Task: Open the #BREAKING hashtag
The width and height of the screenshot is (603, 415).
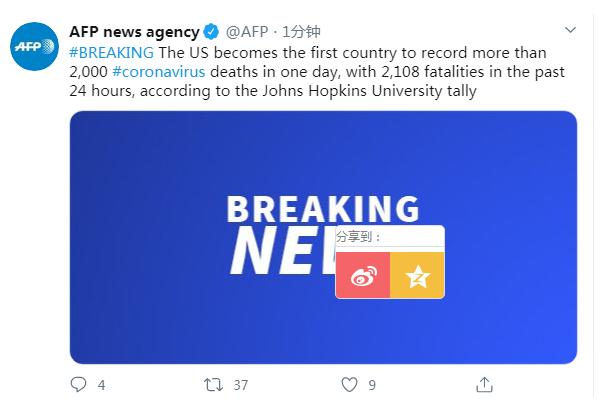Action: [x=112, y=52]
